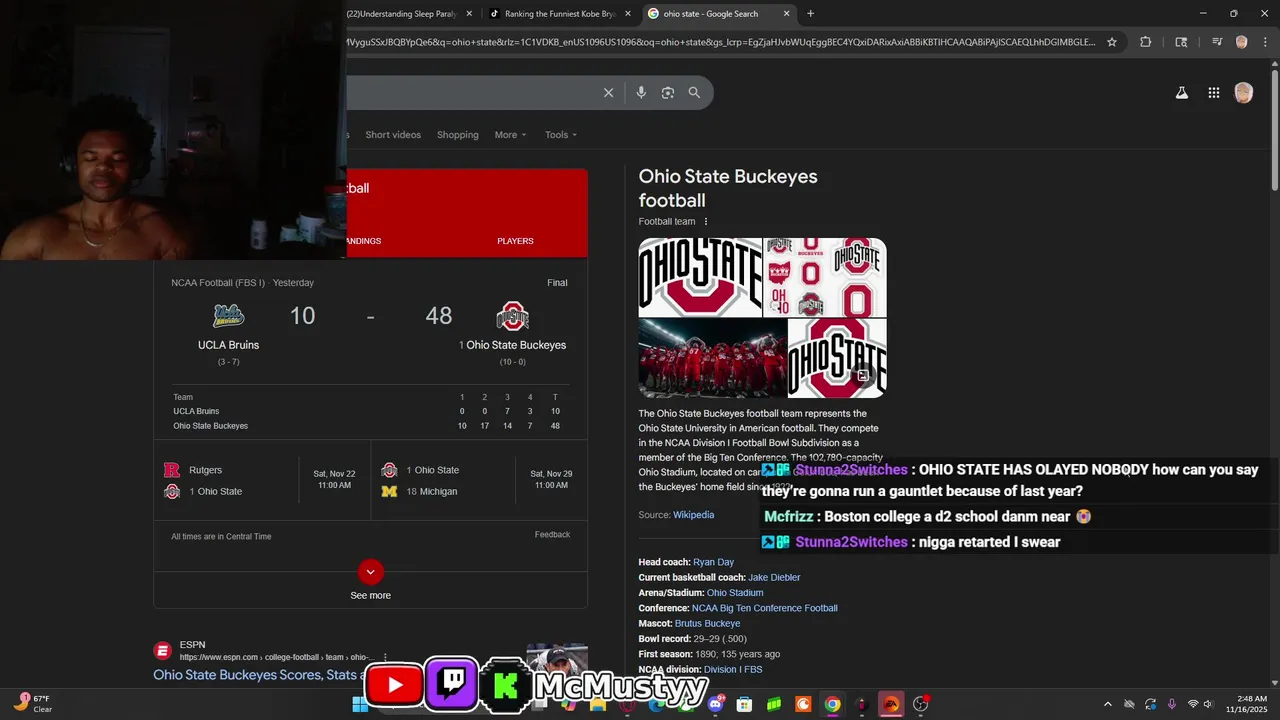Open Crunchyroll orange icon in taskbar
The width and height of the screenshot is (1280, 720).
click(x=803, y=704)
